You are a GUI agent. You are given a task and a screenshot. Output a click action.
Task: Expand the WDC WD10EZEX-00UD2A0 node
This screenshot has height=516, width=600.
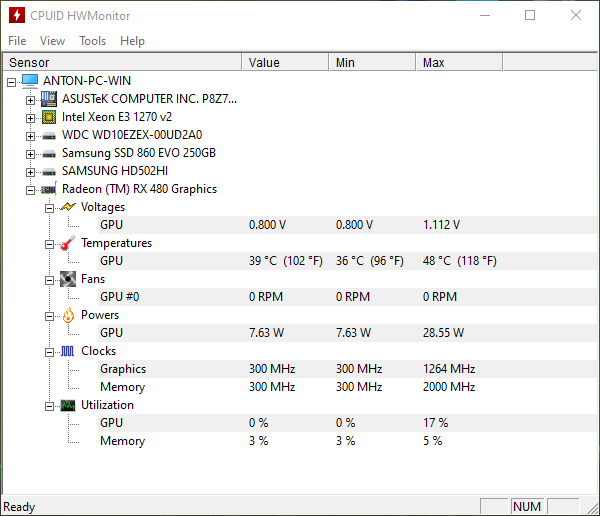tap(30, 136)
